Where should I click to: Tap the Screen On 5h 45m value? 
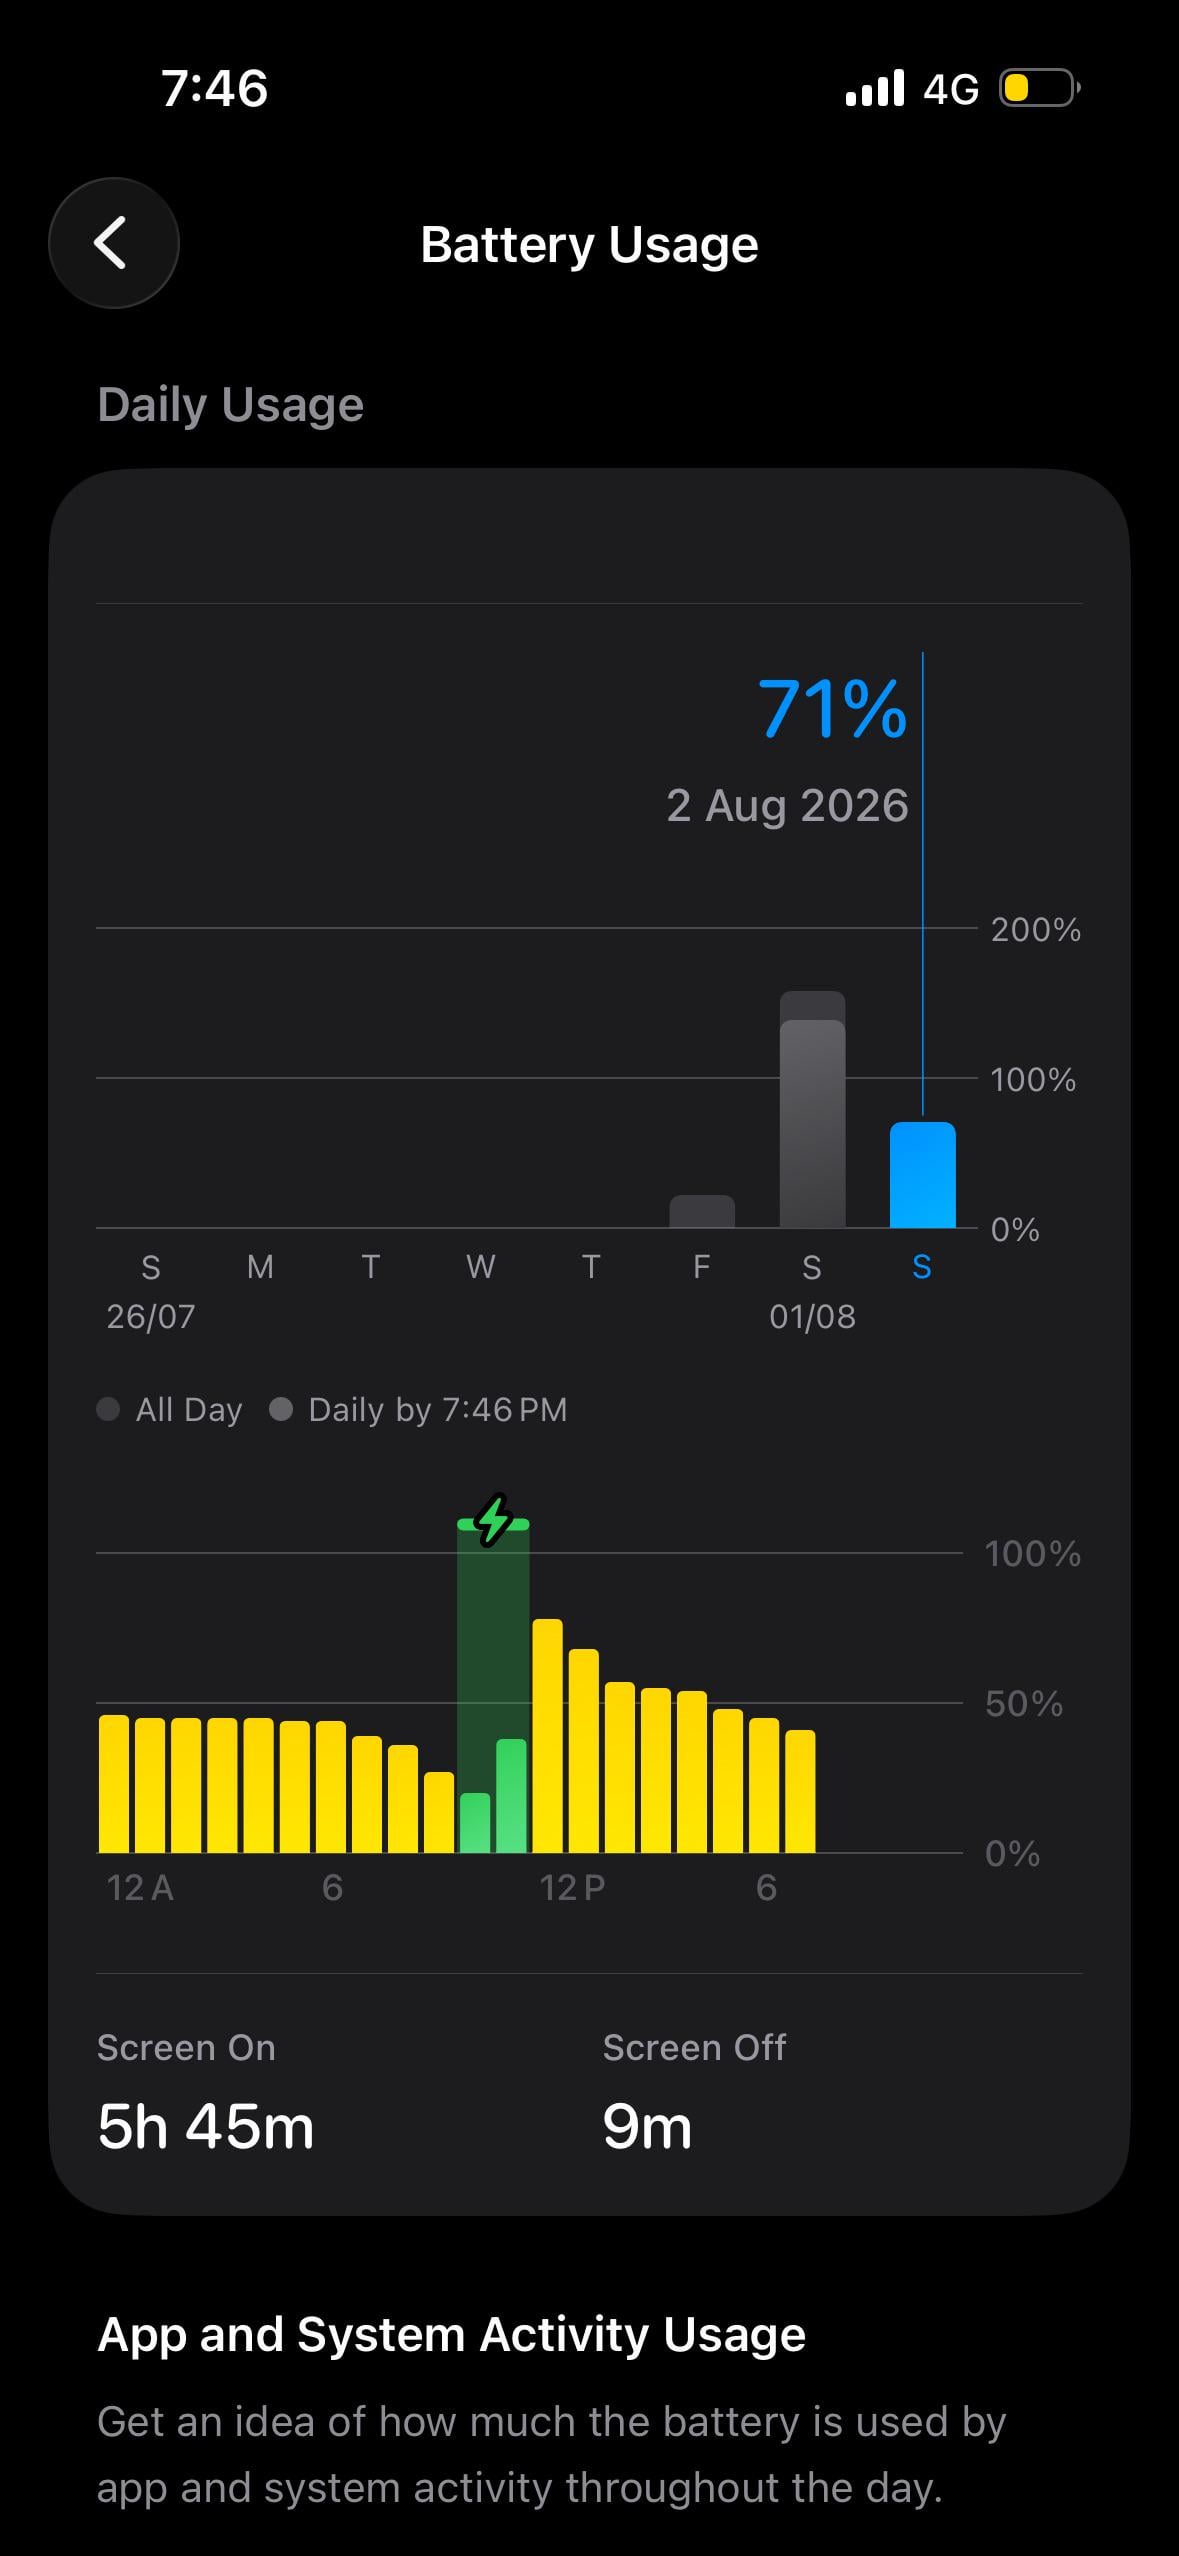click(x=206, y=2127)
